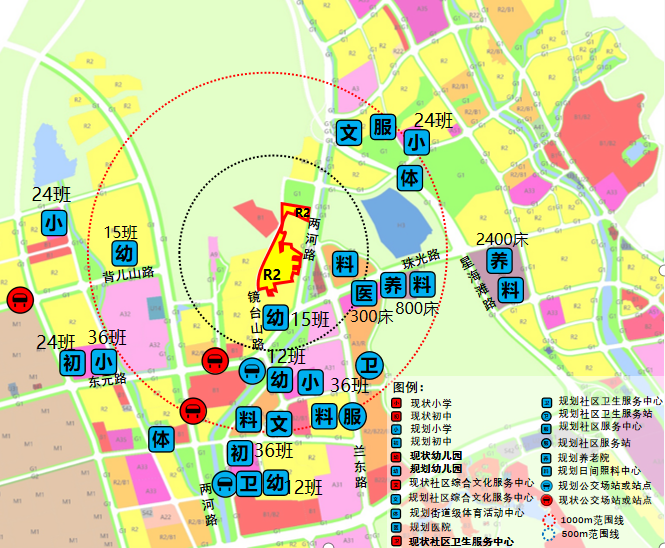Viewport: 665px width, 548px height.
Task: Select the red bus icon at left edge
Action: click(x=18, y=299)
